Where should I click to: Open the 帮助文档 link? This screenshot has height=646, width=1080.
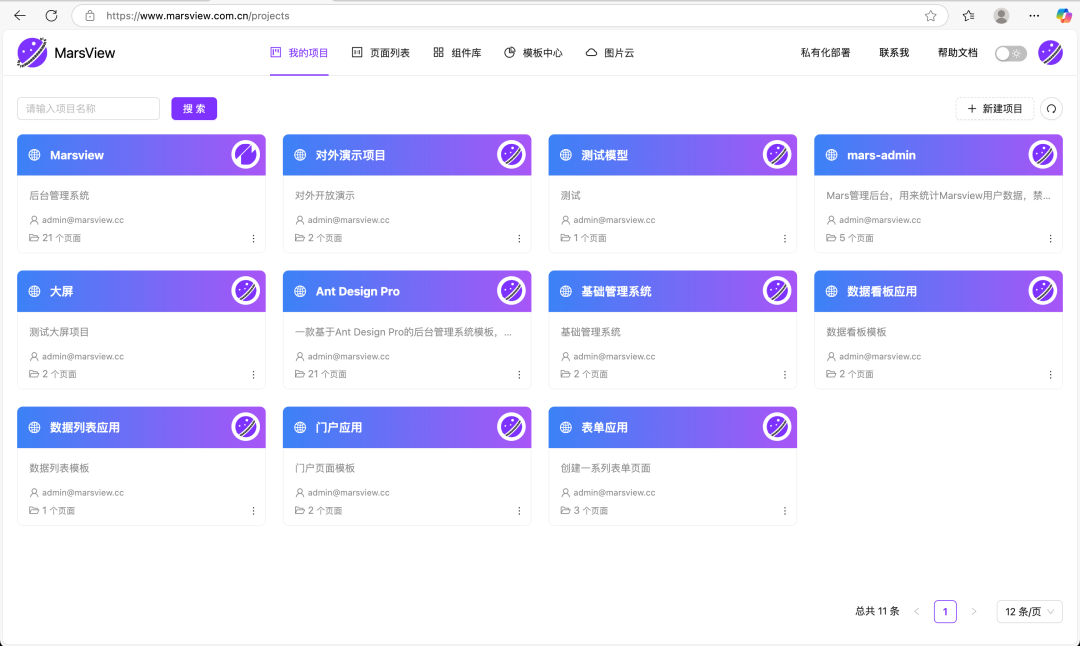point(957,53)
